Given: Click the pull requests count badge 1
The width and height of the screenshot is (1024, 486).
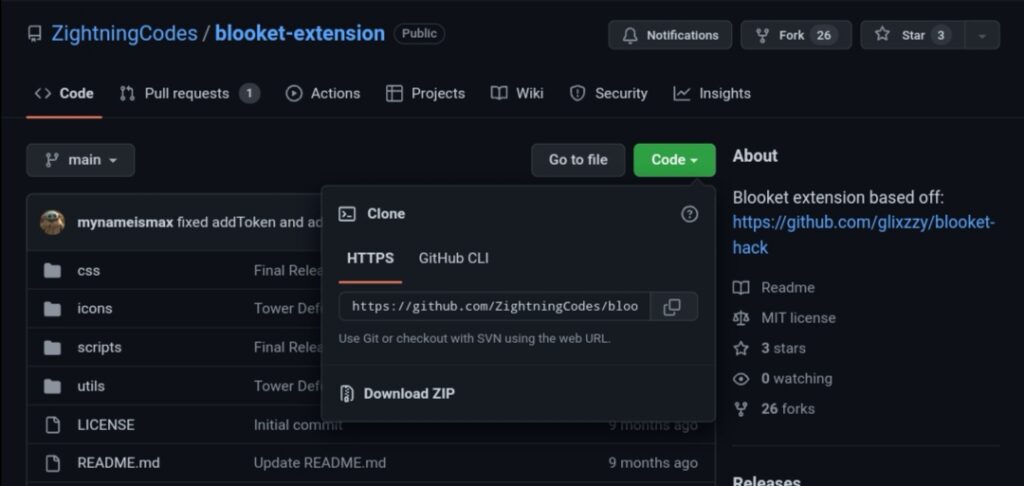Looking at the screenshot, I should point(249,93).
